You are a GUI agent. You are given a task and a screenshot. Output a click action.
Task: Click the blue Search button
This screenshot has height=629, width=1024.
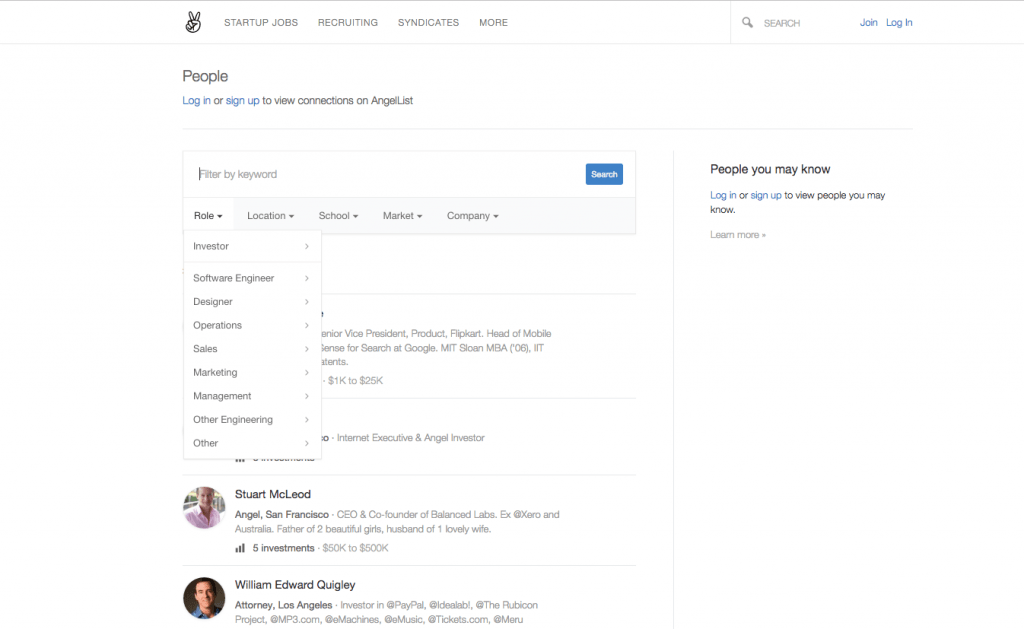coord(604,173)
